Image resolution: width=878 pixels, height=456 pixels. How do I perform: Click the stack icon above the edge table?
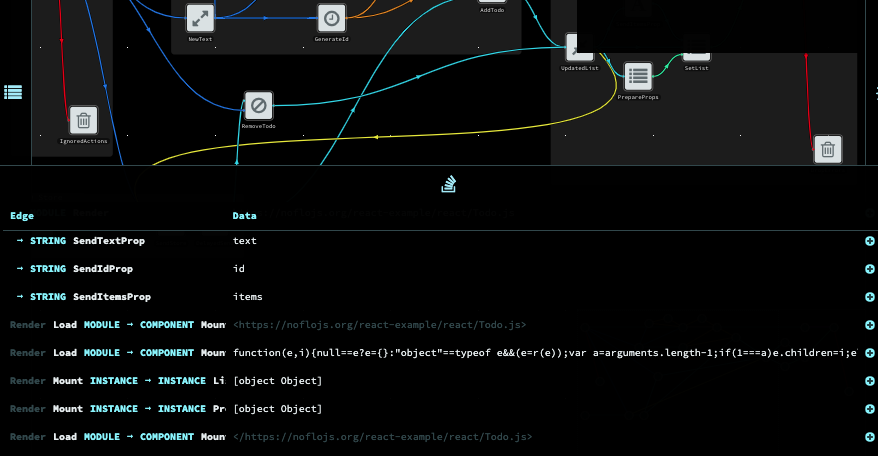point(449,184)
